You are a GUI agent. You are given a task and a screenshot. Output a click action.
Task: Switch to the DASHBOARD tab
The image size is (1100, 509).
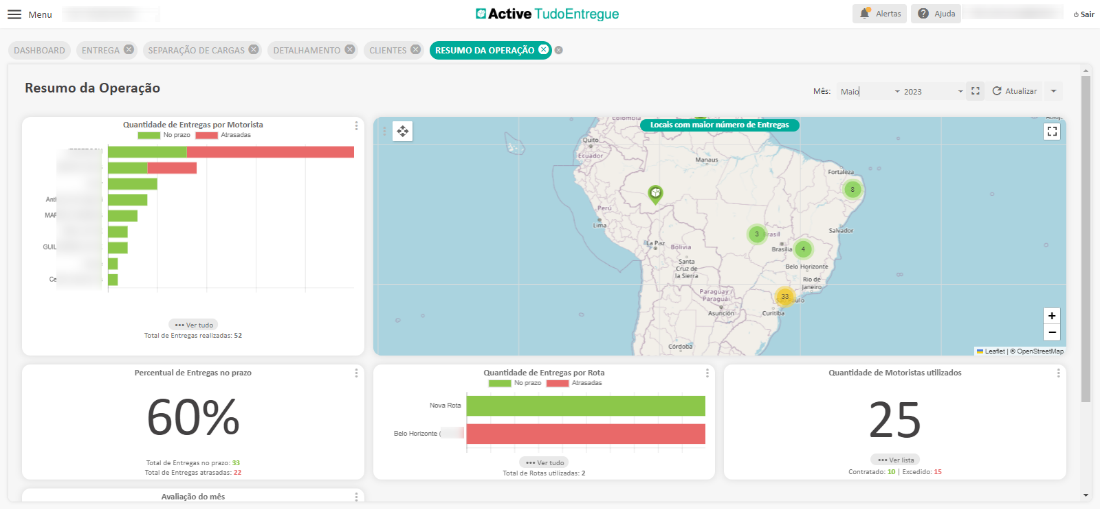click(40, 50)
